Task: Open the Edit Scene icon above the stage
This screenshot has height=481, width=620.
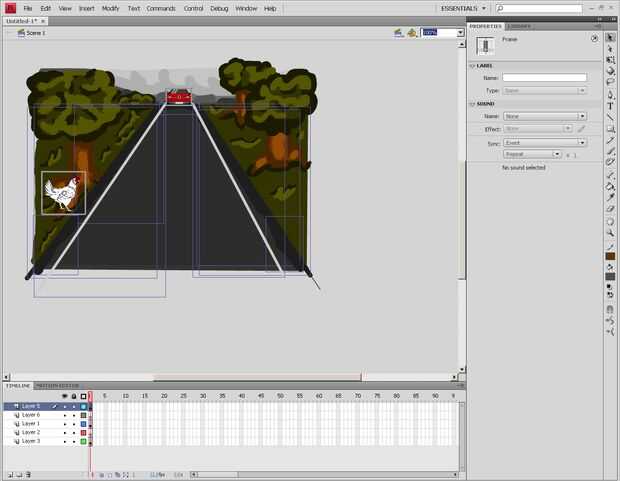Action: [x=399, y=33]
